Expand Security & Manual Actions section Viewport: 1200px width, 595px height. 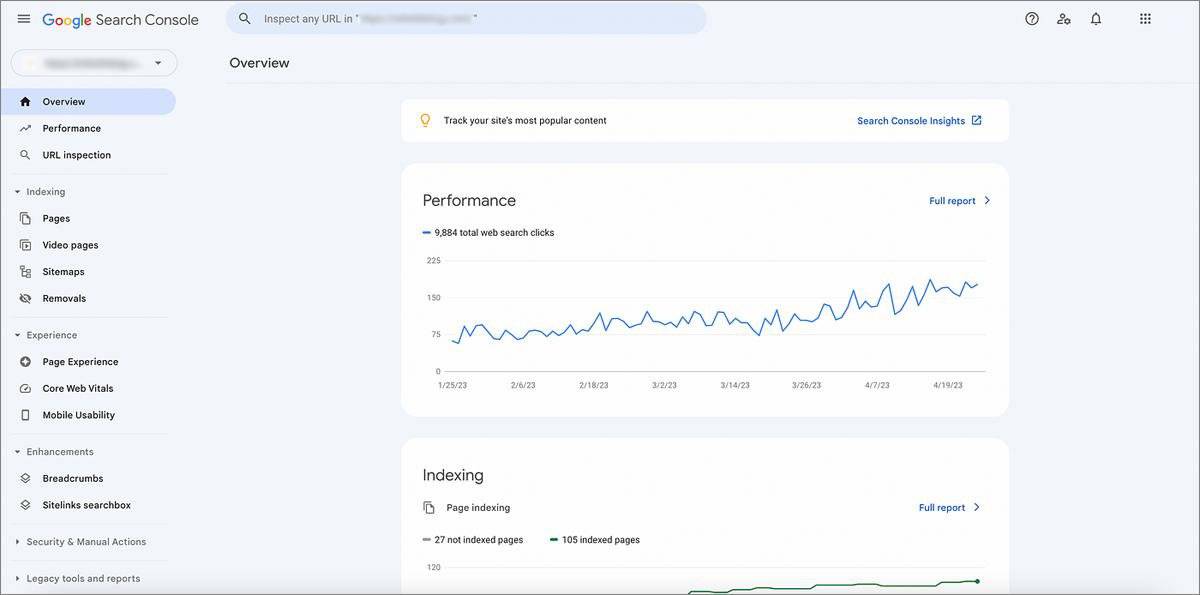[x=17, y=542]
